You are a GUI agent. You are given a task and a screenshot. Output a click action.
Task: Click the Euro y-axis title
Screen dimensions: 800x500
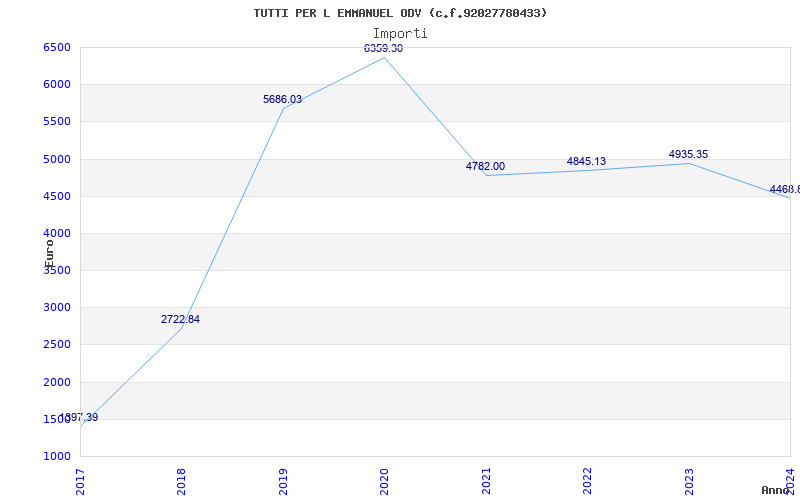49,254
